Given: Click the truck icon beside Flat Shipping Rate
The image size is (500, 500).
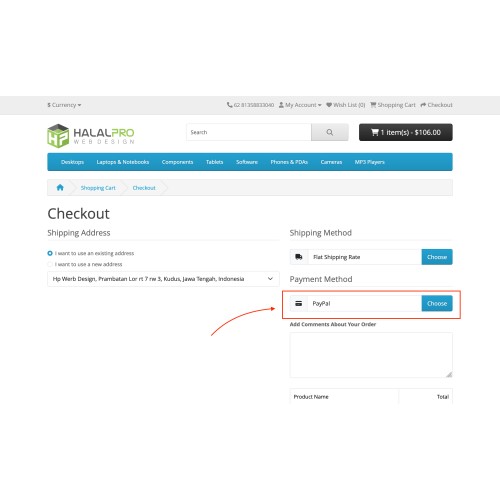Looking at the screenshot, I should (299, 257).
